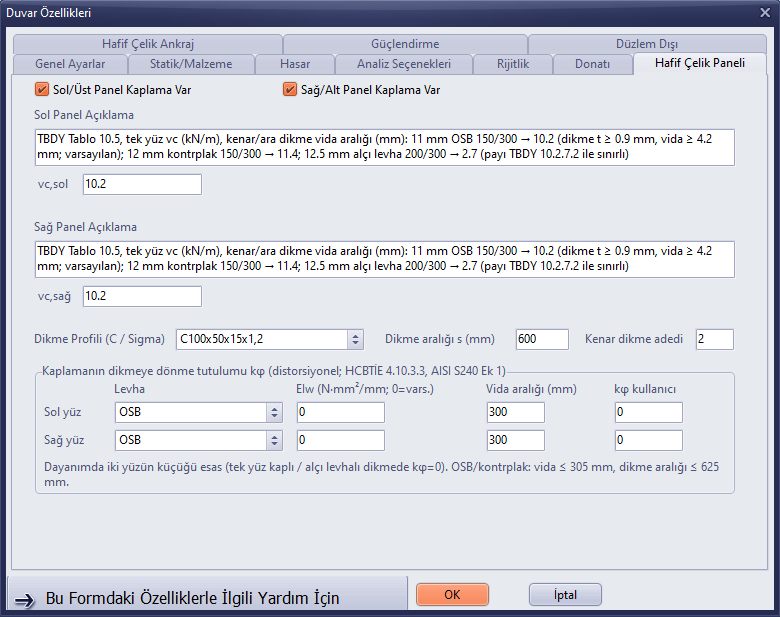Switch to the Güçlendirme tab

pyautogui.click(x=405, y=44)
